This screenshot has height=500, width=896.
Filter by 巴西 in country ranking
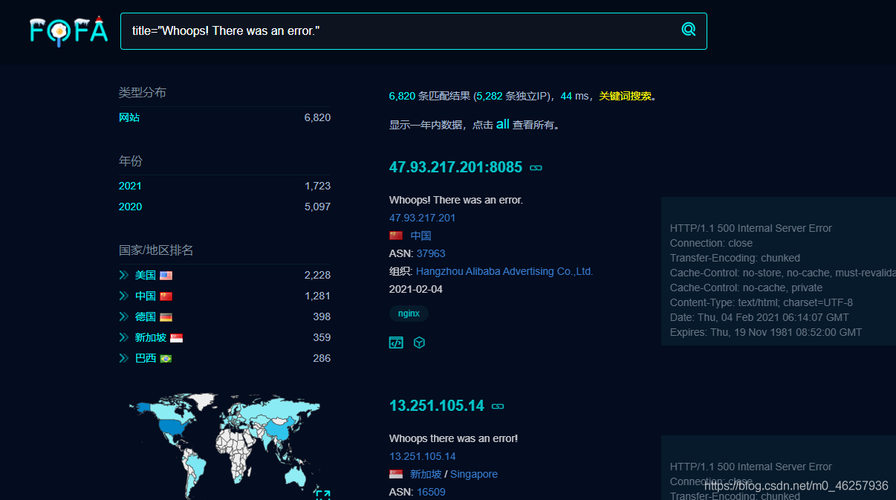pos(145,358)
